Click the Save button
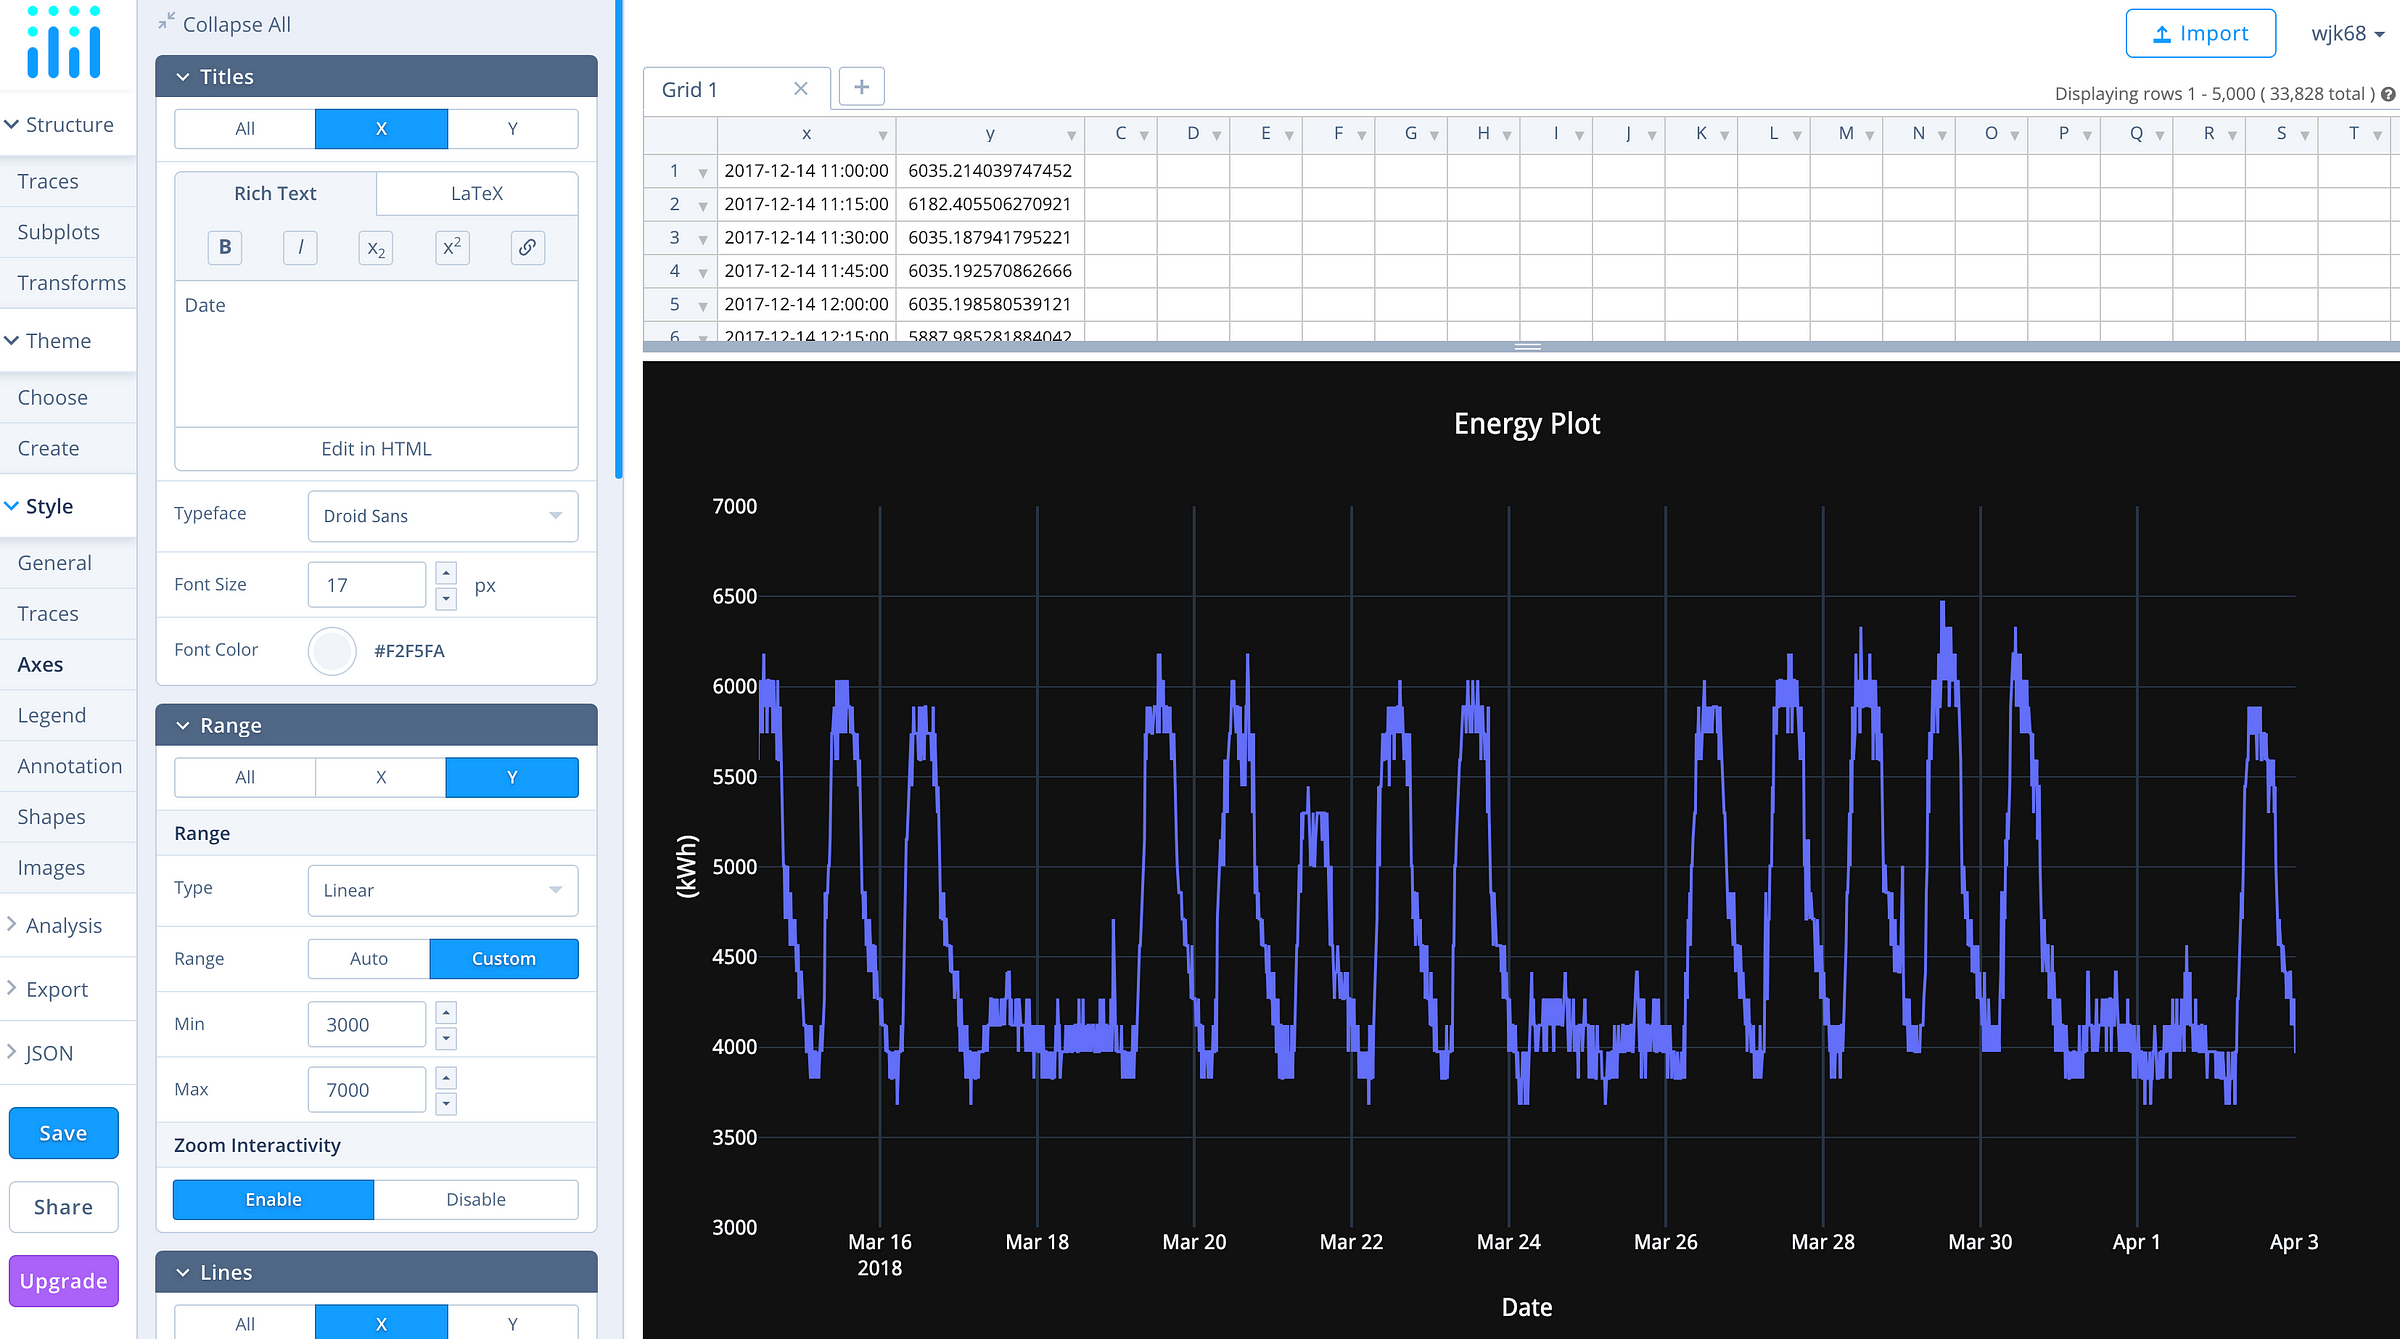 click(x=61, y=1133)
